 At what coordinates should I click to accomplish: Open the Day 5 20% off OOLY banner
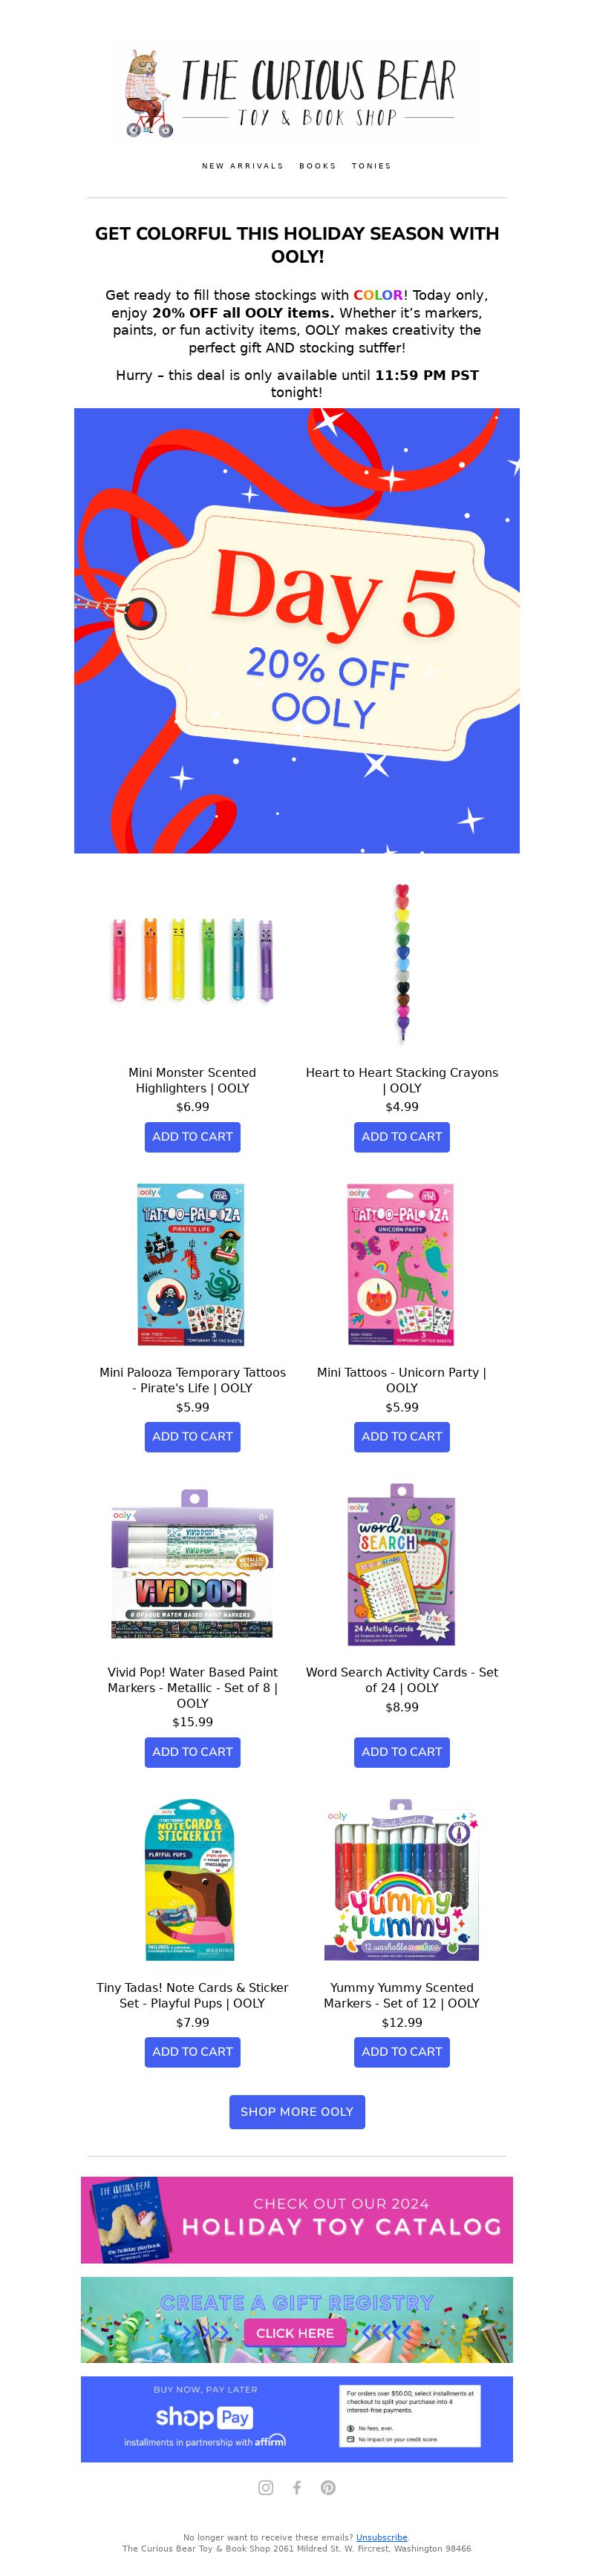pos(297,630)
